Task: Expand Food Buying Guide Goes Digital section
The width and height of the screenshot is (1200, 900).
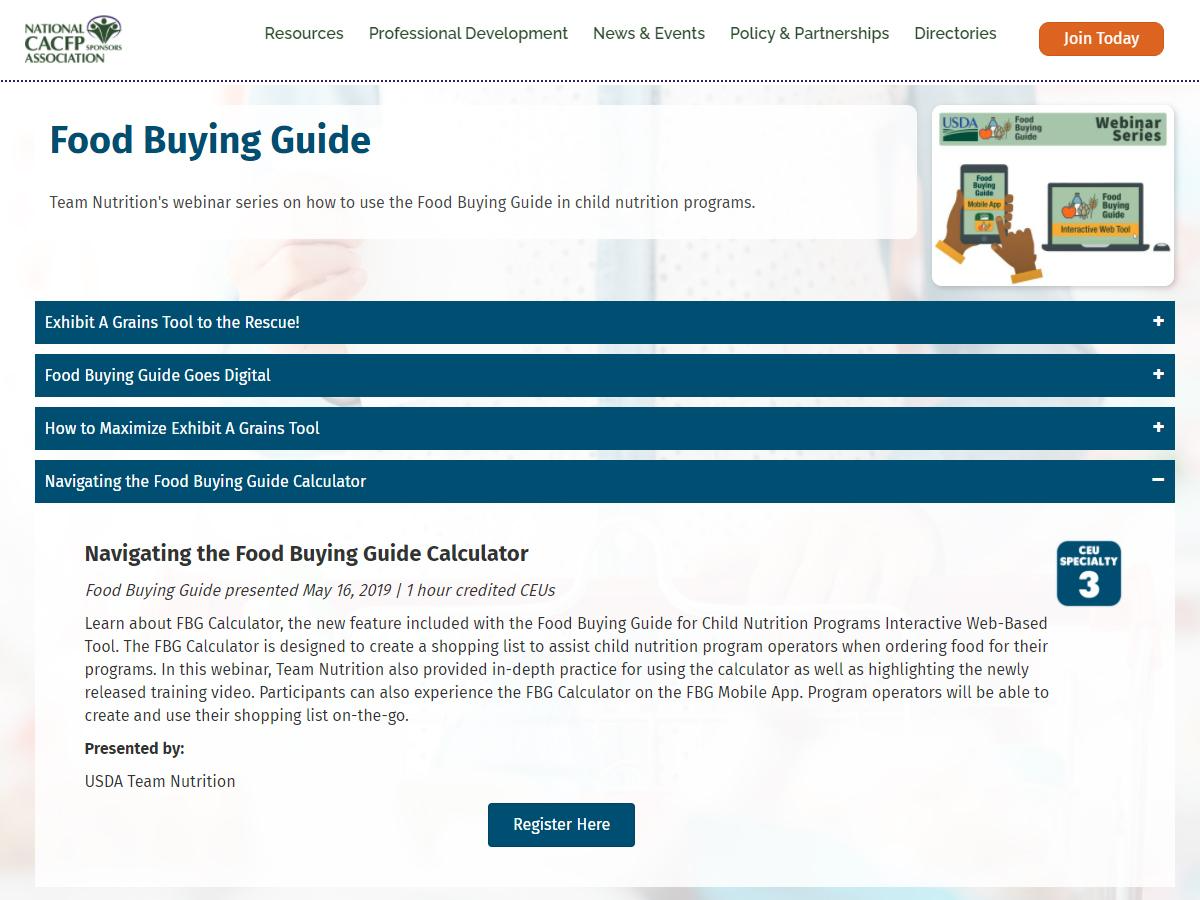Action: point(605,375)
